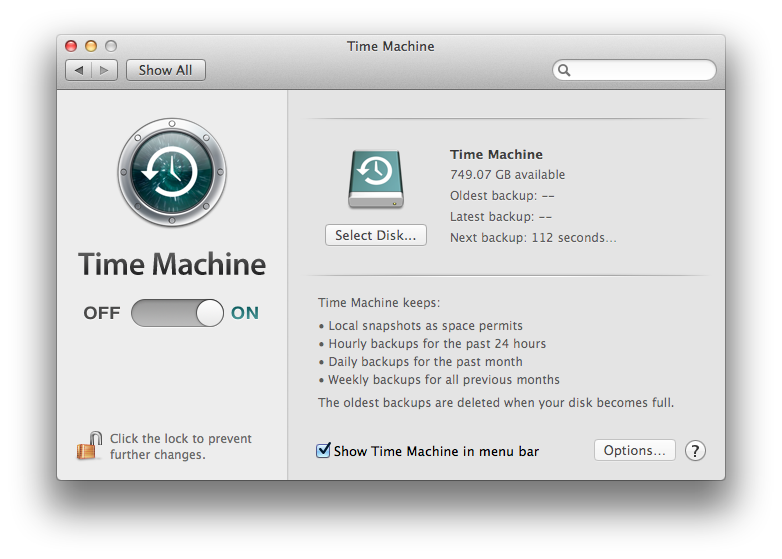Click the bold 'Time Machine' disk name
Viewport: 782px width, 559px height.
496,154
